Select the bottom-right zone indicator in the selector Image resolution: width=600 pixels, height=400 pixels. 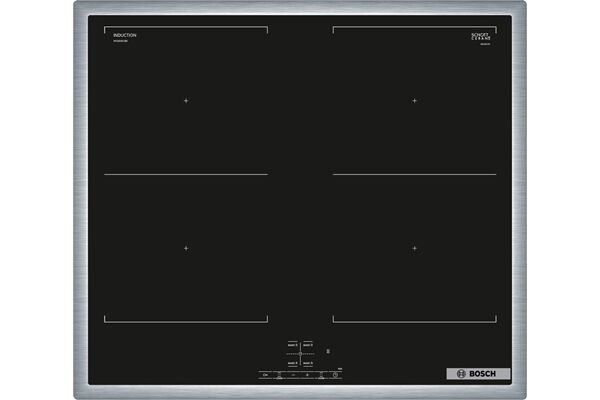pyautogui.click(x=308, y=363)
